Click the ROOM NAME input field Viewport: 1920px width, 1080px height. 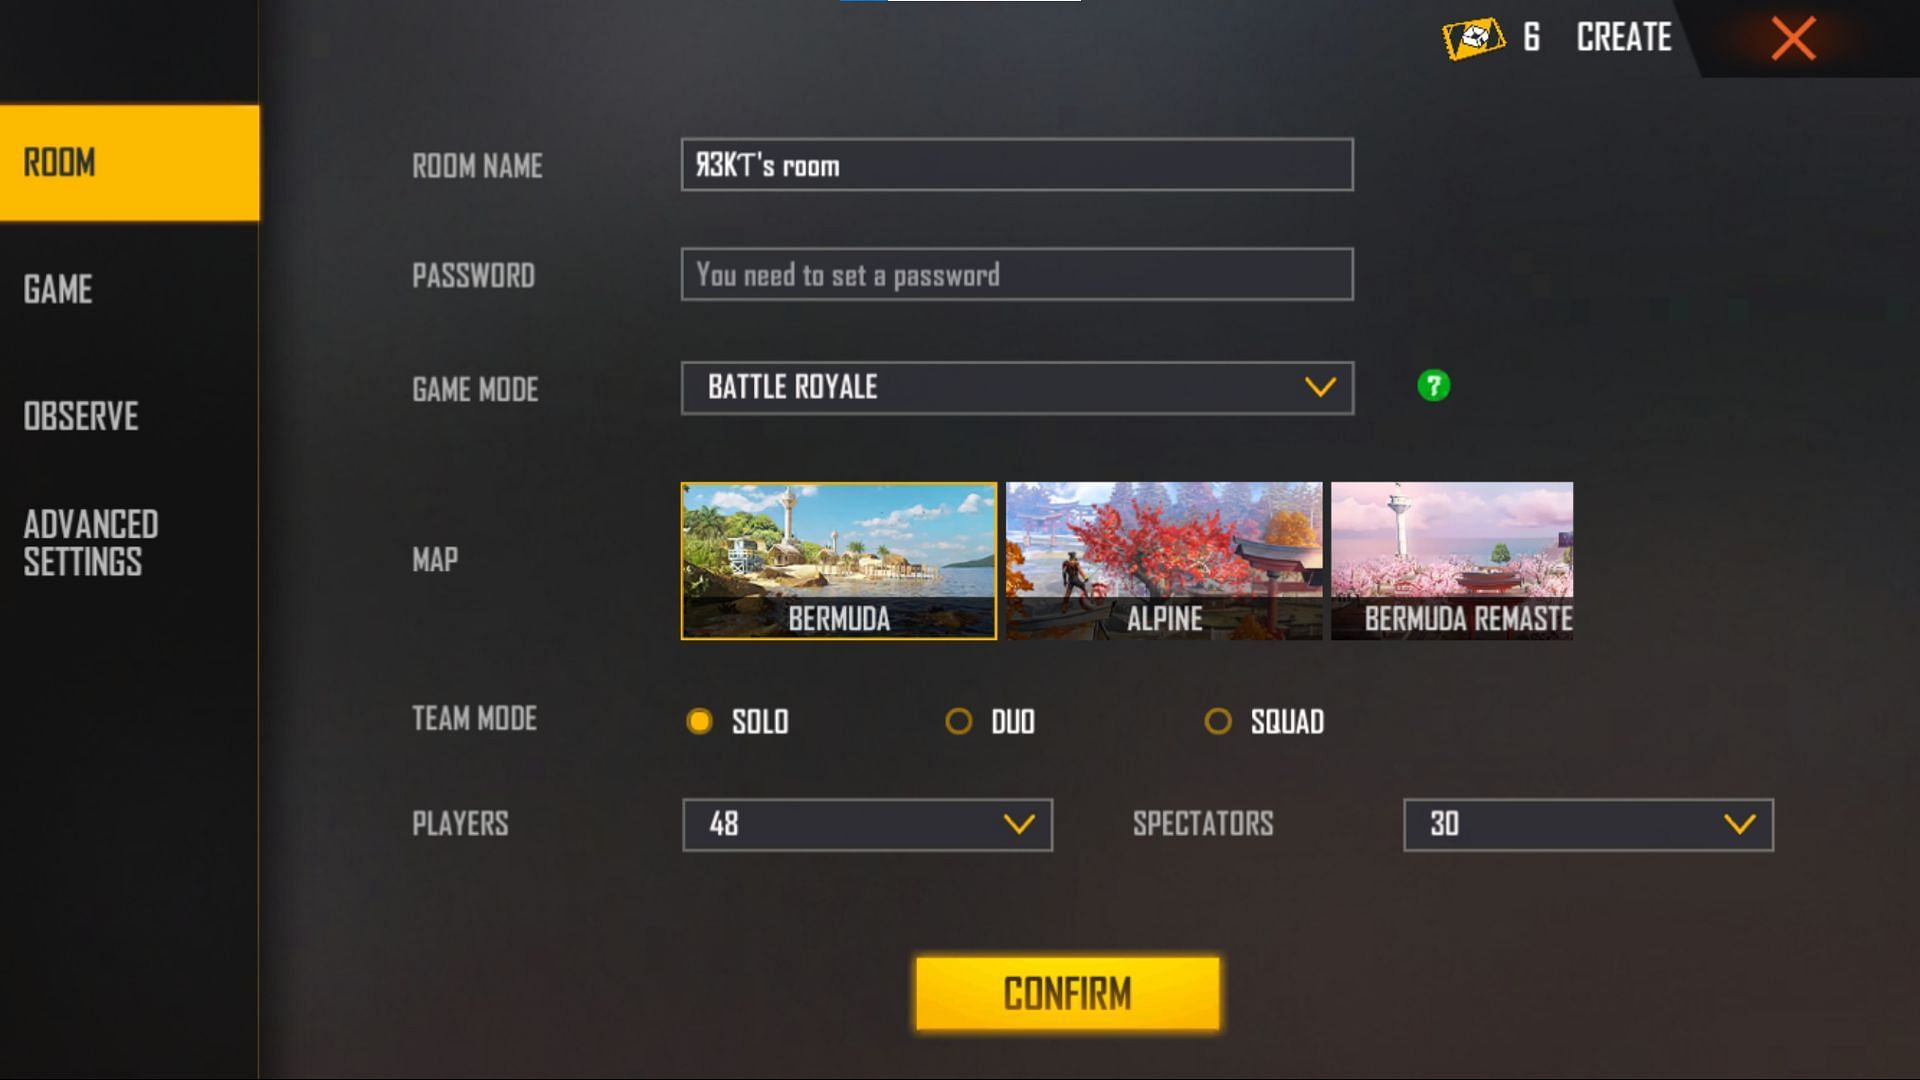tap(1015, 165)
